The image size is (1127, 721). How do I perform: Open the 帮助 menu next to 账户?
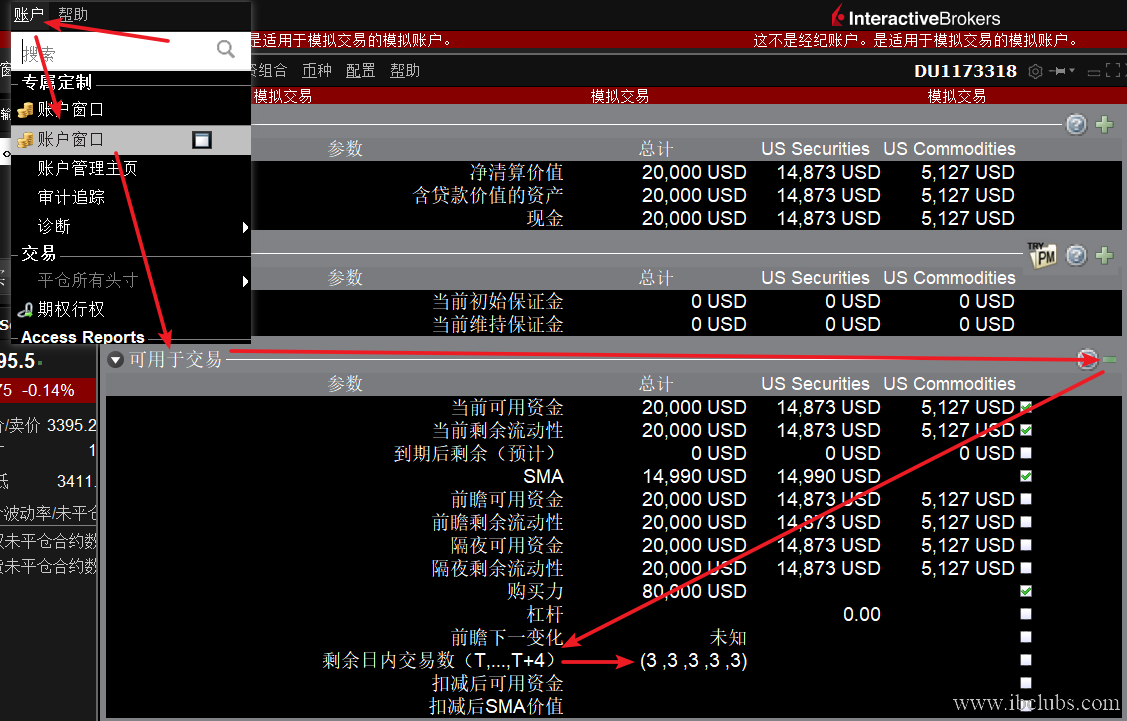(x=73, y=14)
